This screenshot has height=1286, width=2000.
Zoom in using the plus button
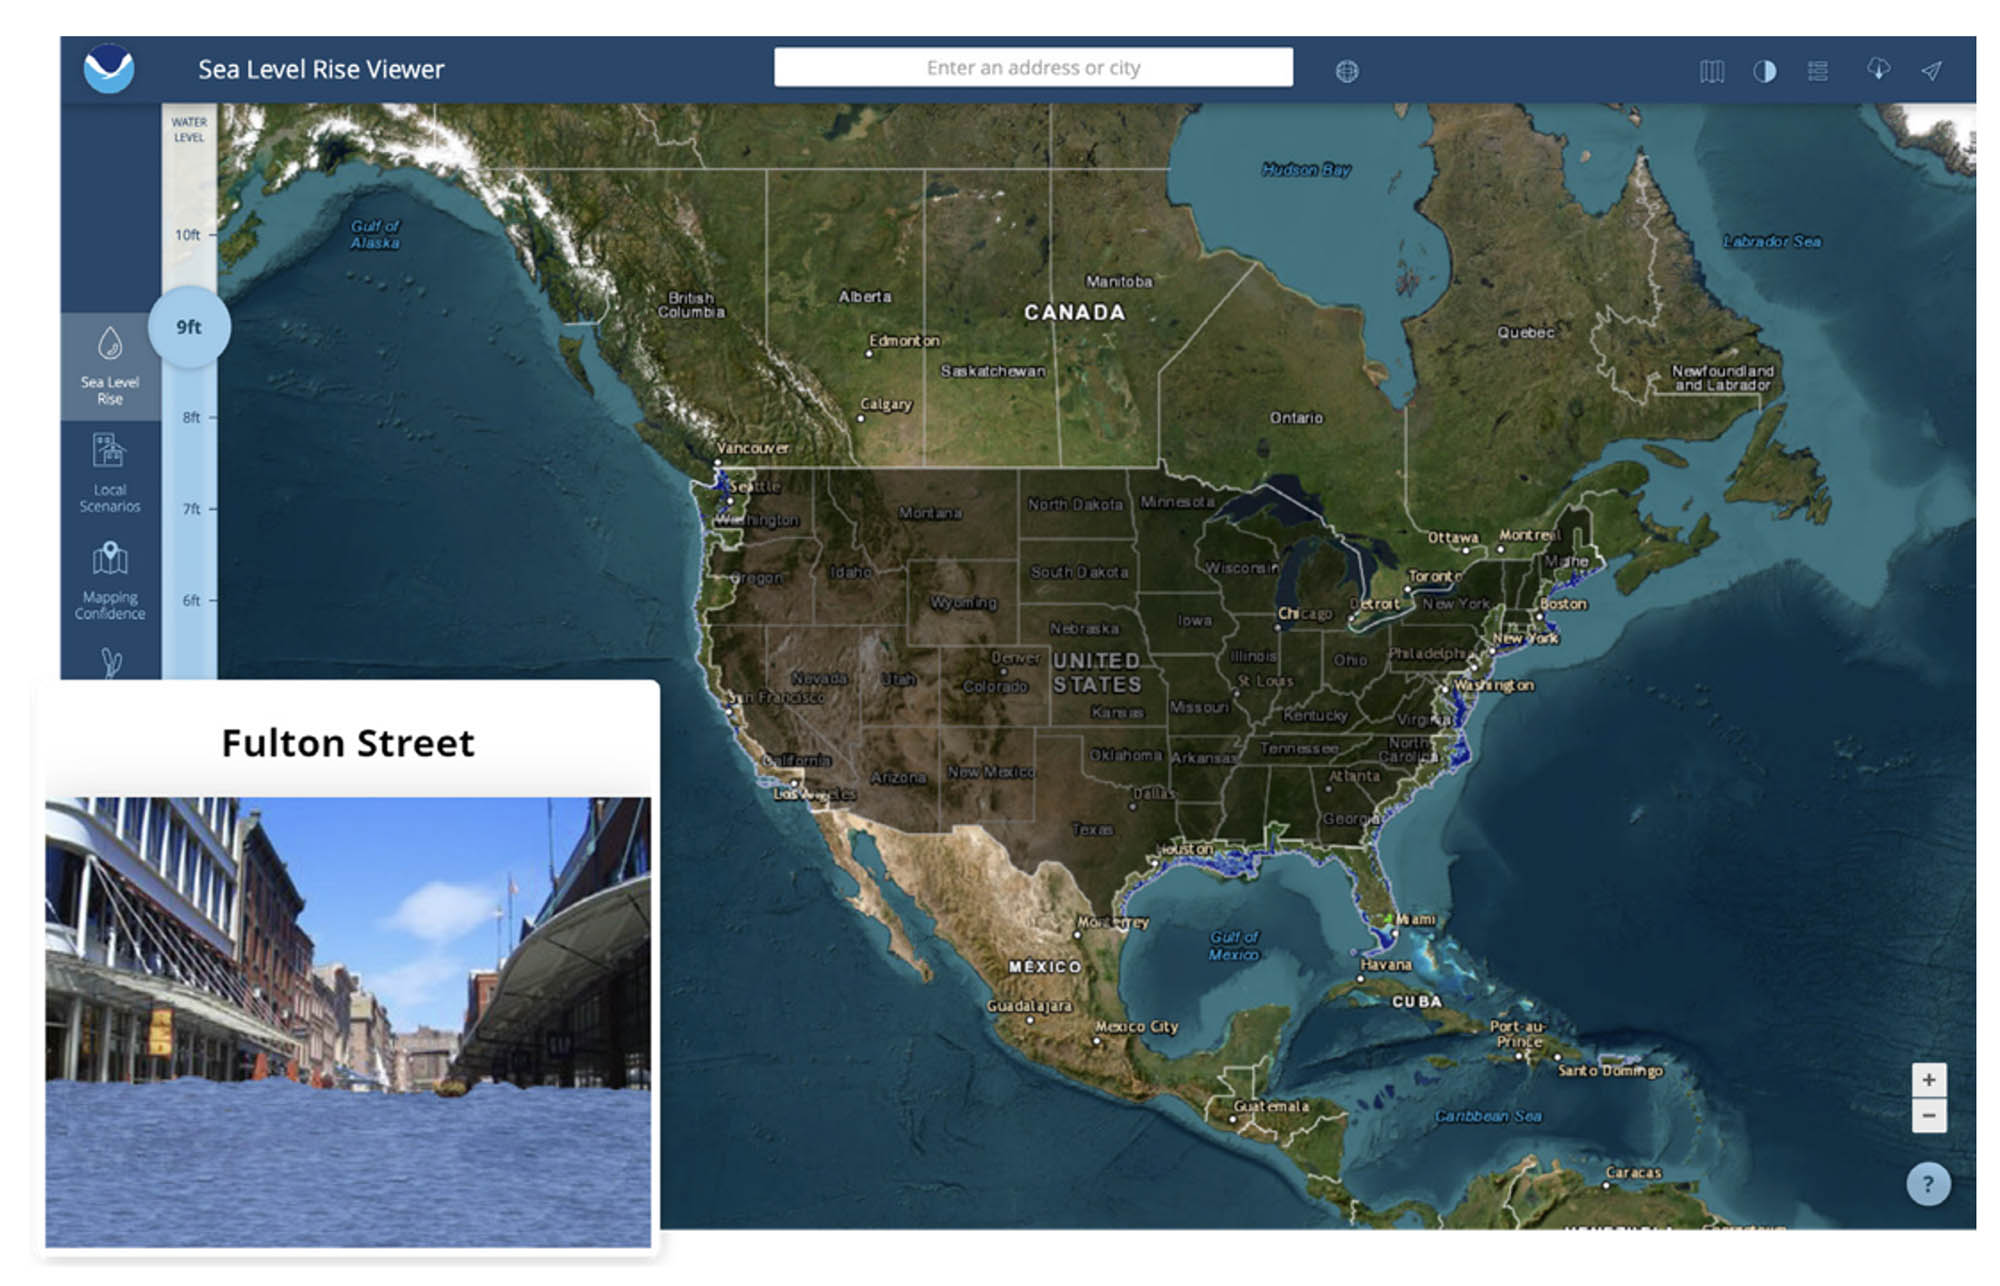click(x=1929, y=1078)
